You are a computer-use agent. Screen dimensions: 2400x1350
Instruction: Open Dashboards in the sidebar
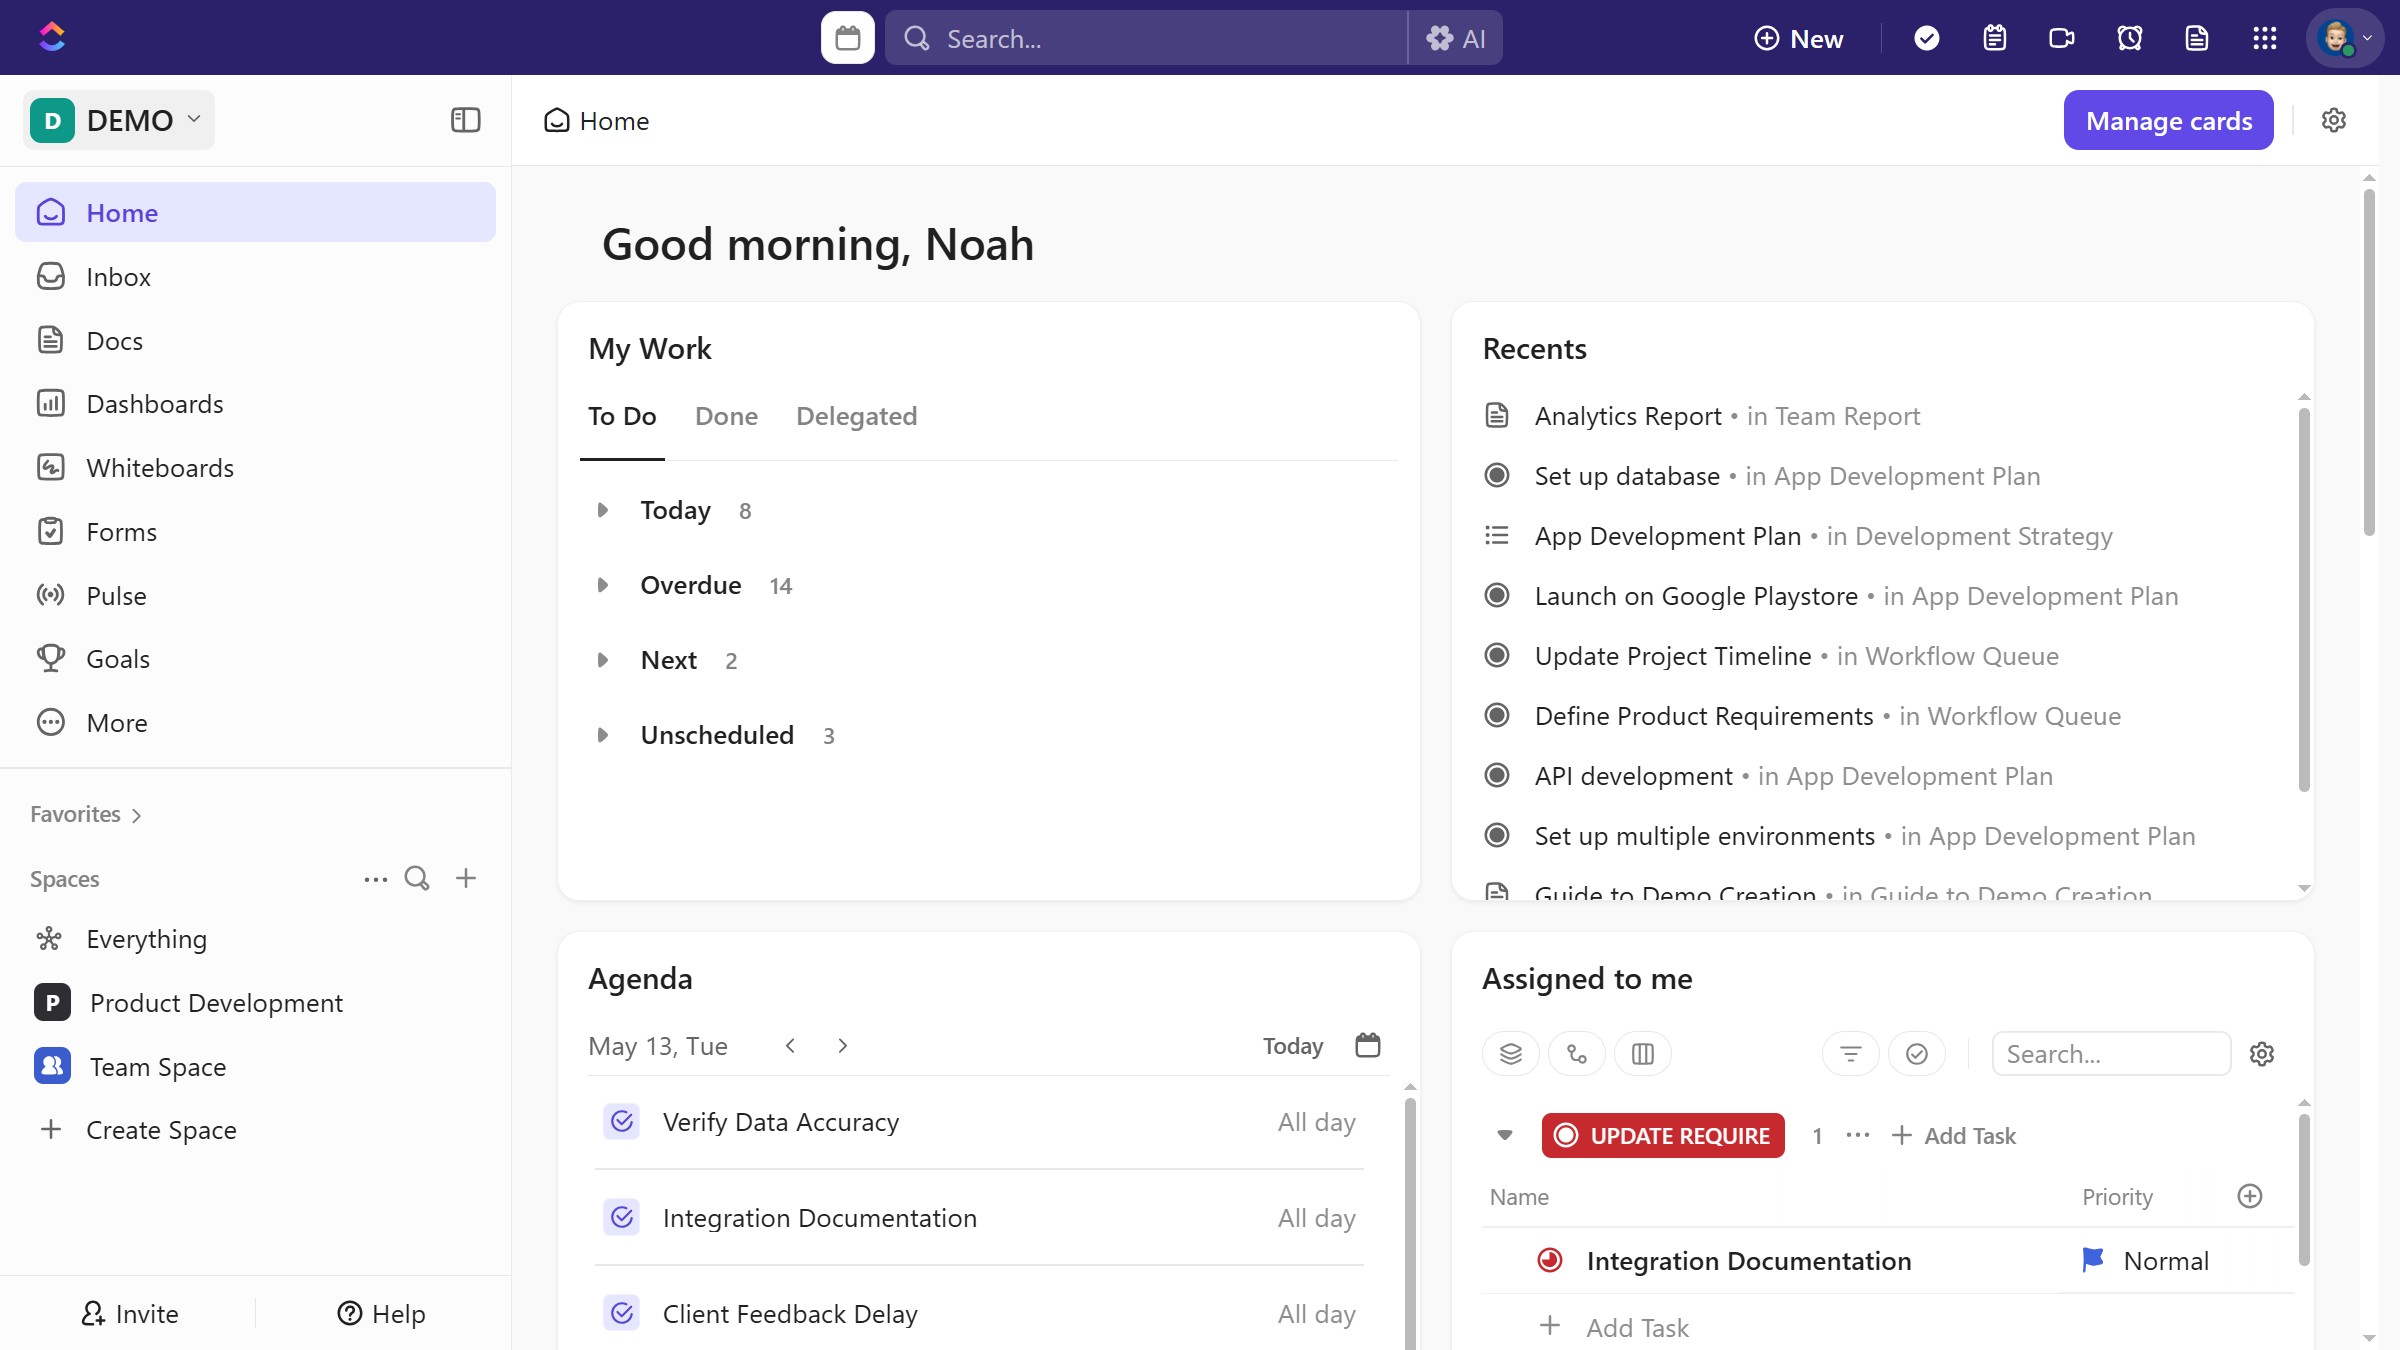255,404
